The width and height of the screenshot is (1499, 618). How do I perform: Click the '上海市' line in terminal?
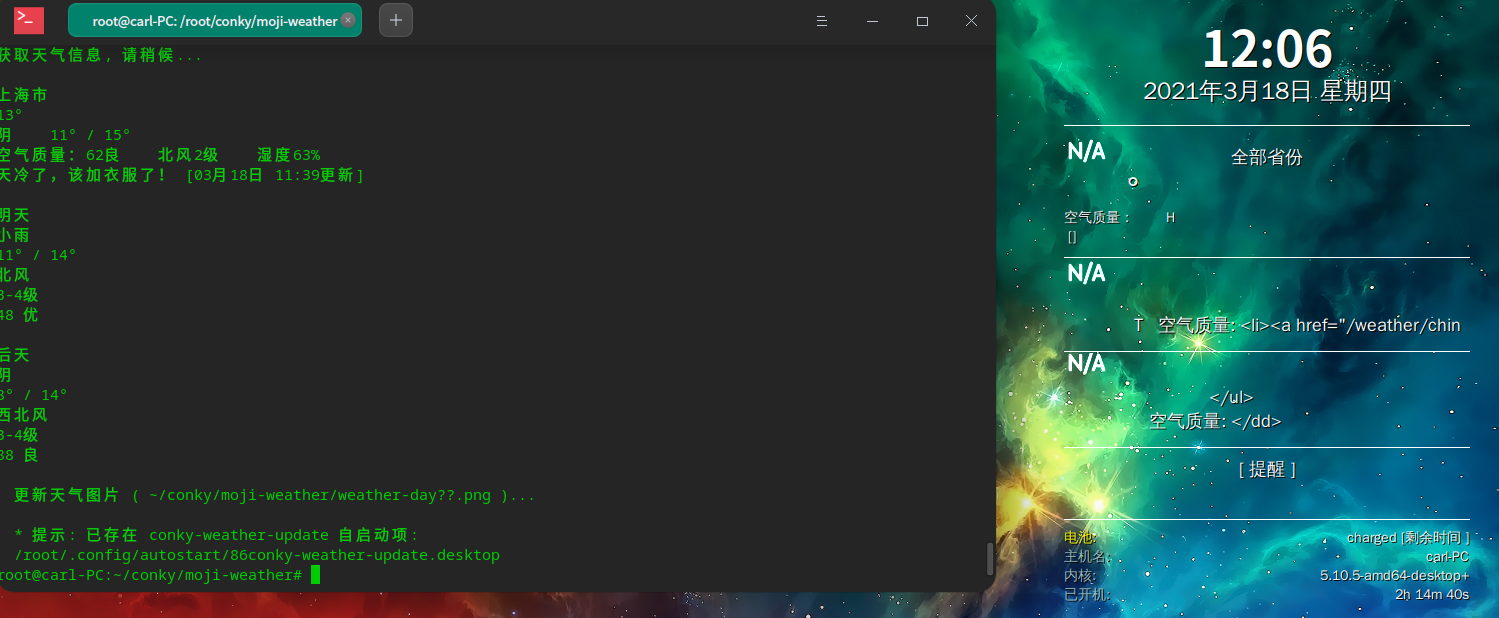[24, 95]
